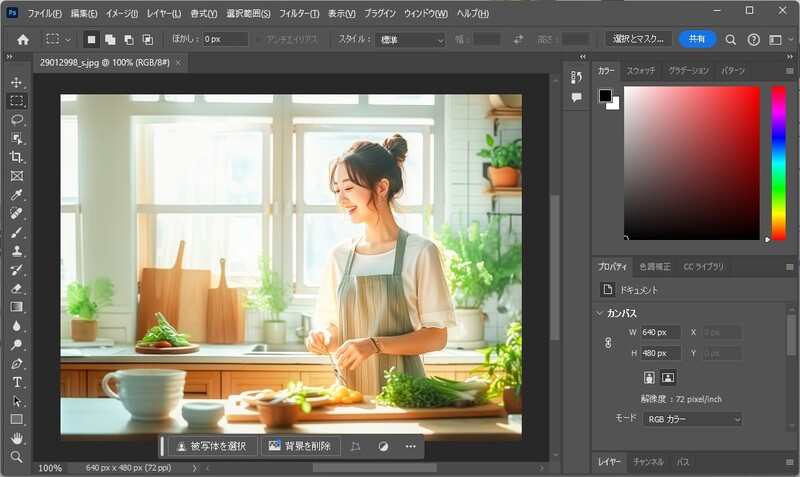Select the Hand tool
This screenshot has height=477, width=800.
pyautogui.click(x=16, y=438)
